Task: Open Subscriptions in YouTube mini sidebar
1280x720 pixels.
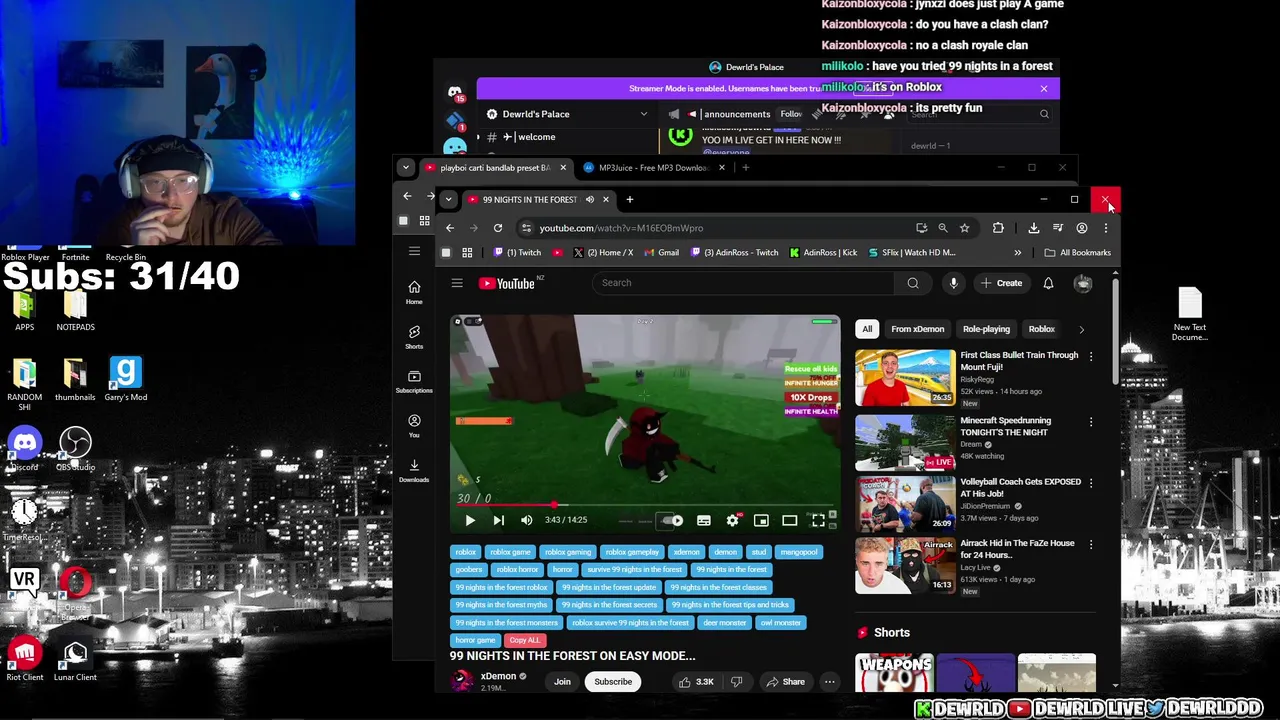Action: point(414,381)
